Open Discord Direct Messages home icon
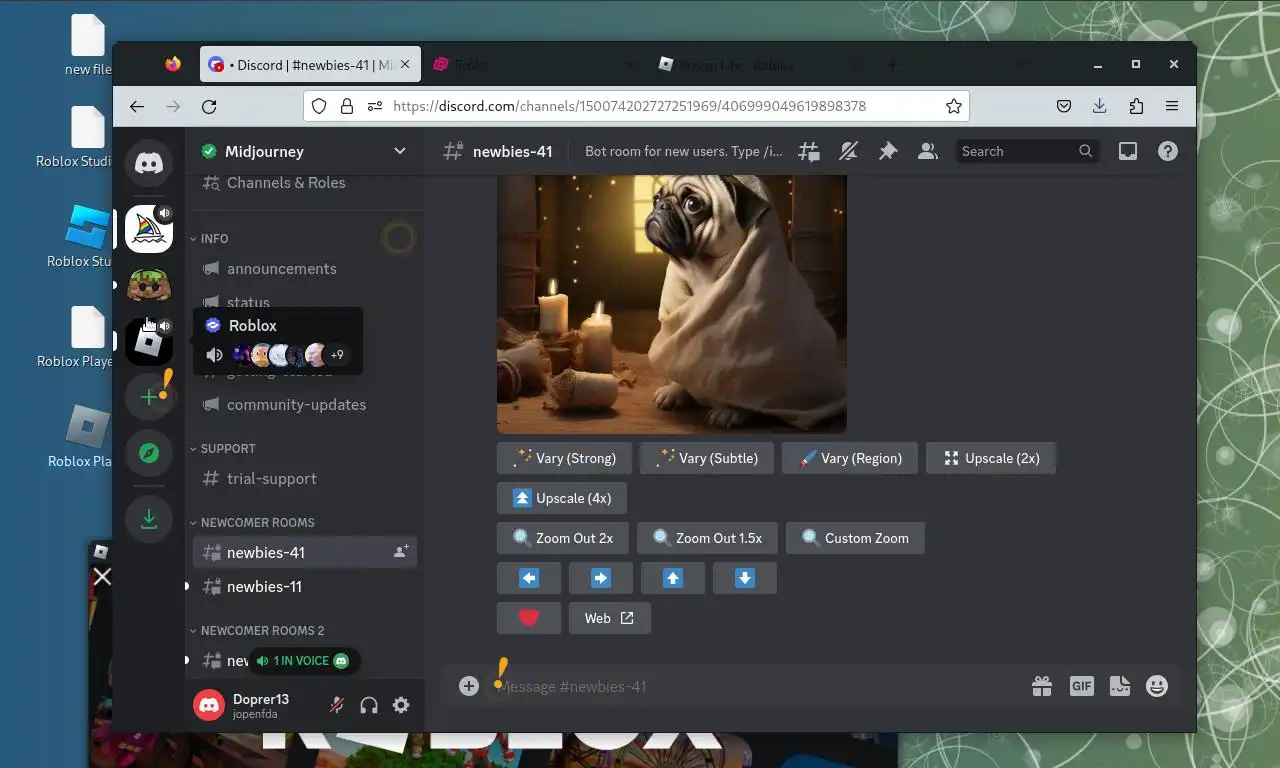This screenshot has height=768, width=1280. [x=149, y=163]
